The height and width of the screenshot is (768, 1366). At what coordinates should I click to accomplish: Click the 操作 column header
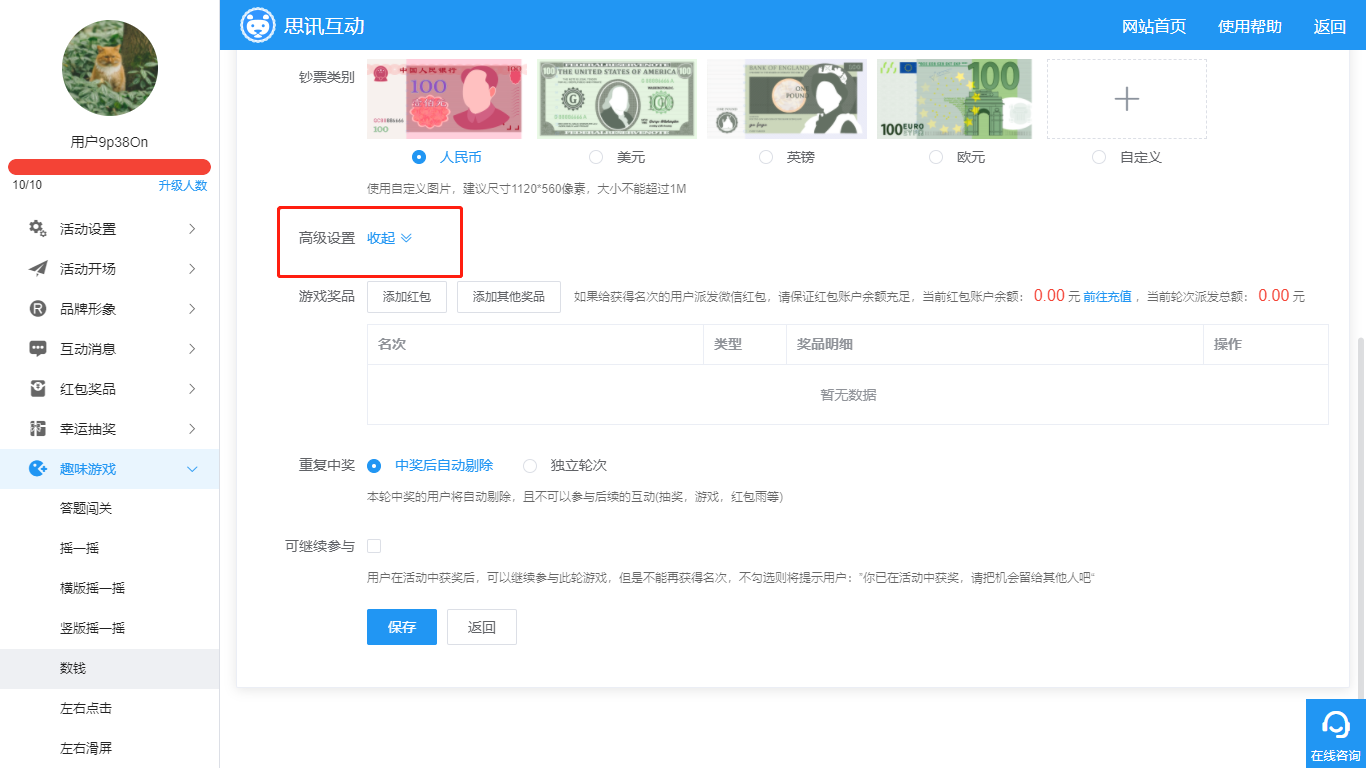[x=1228, y=344]
